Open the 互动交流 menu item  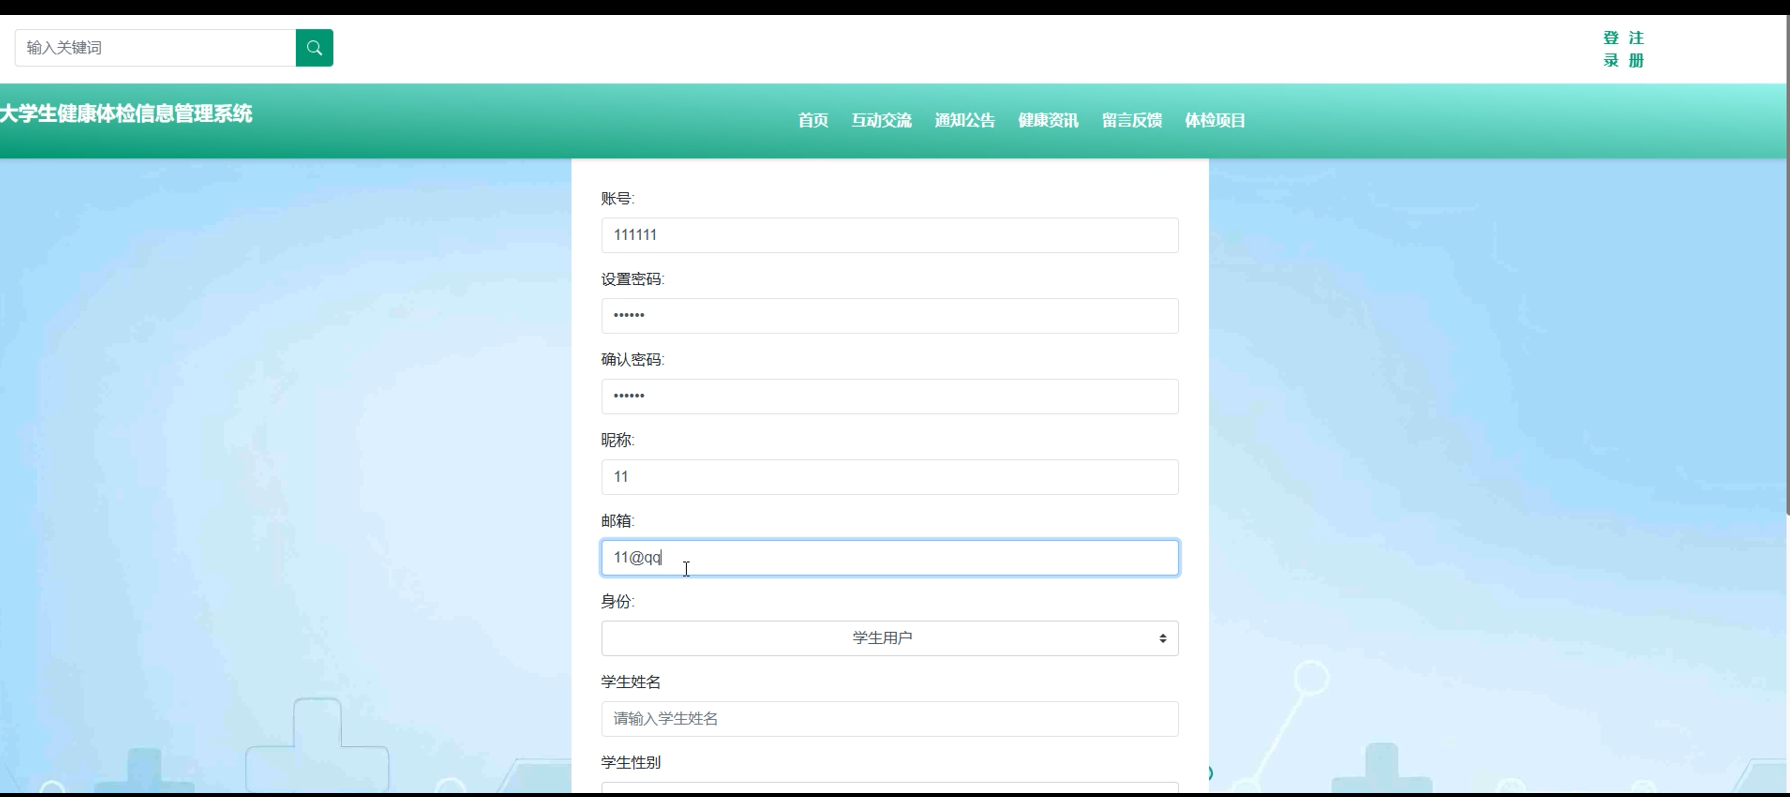881,120
